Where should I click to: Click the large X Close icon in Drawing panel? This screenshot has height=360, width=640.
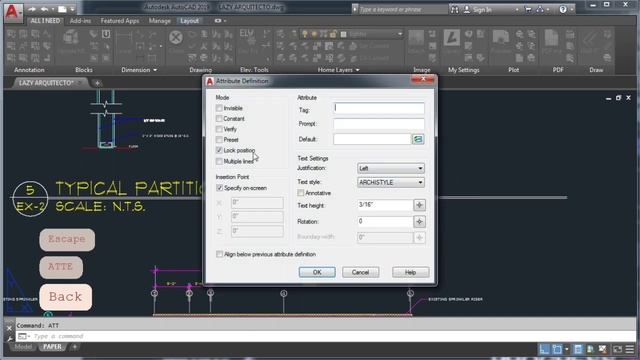(x=176, y=38)
